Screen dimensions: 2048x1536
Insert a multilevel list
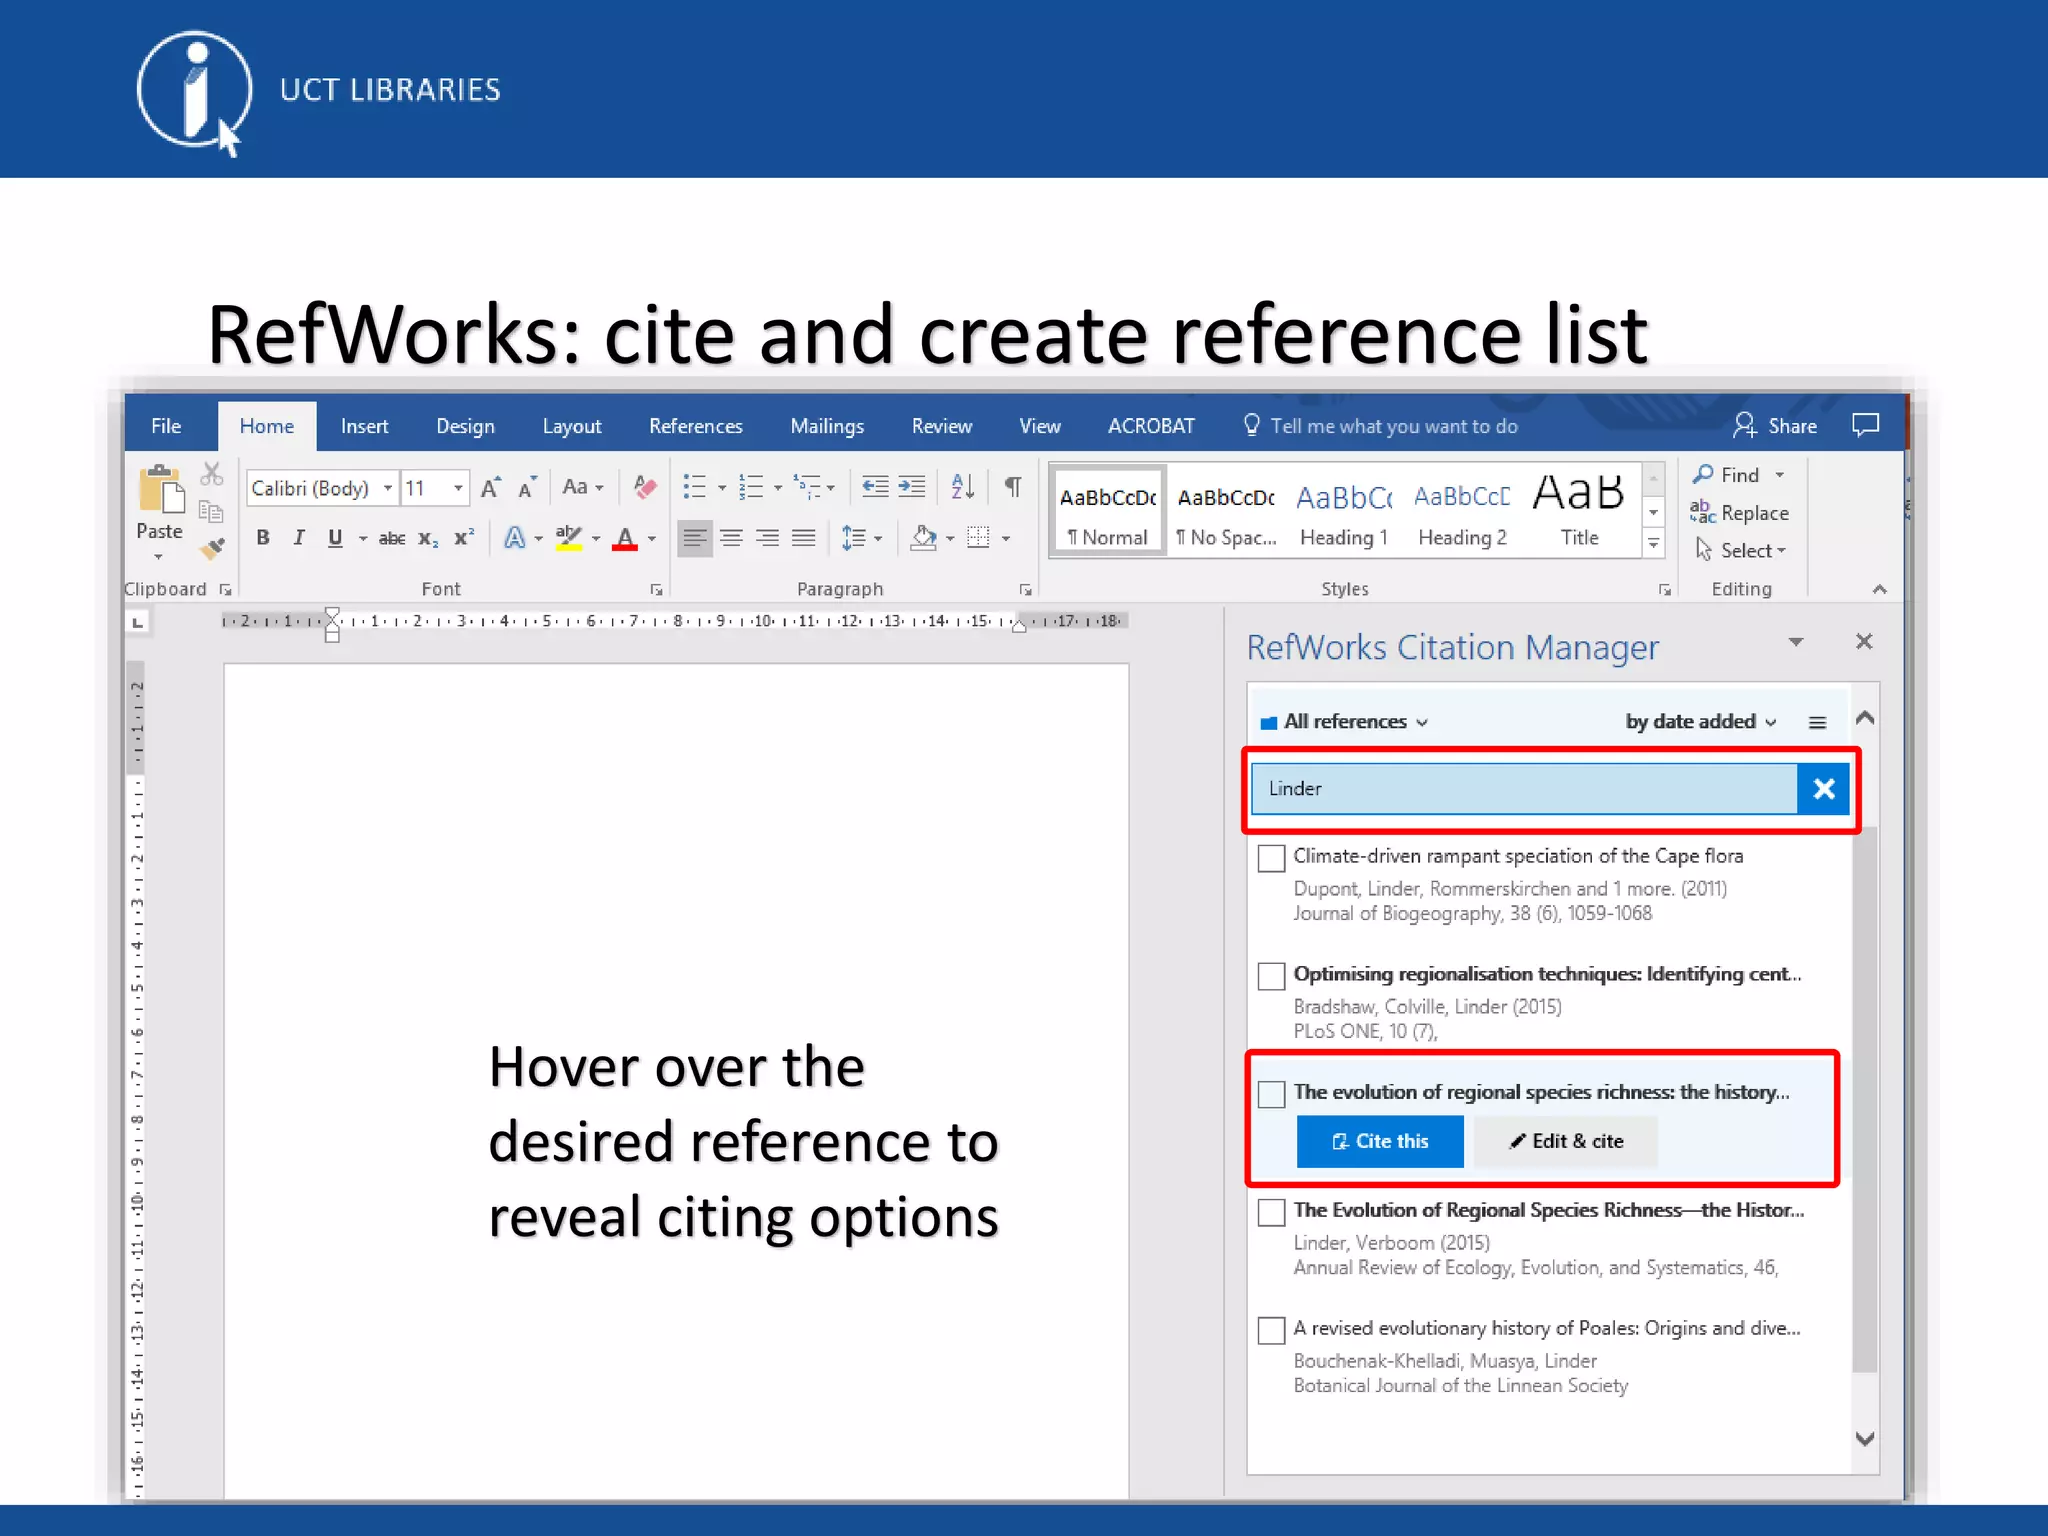tap(807, 487)
